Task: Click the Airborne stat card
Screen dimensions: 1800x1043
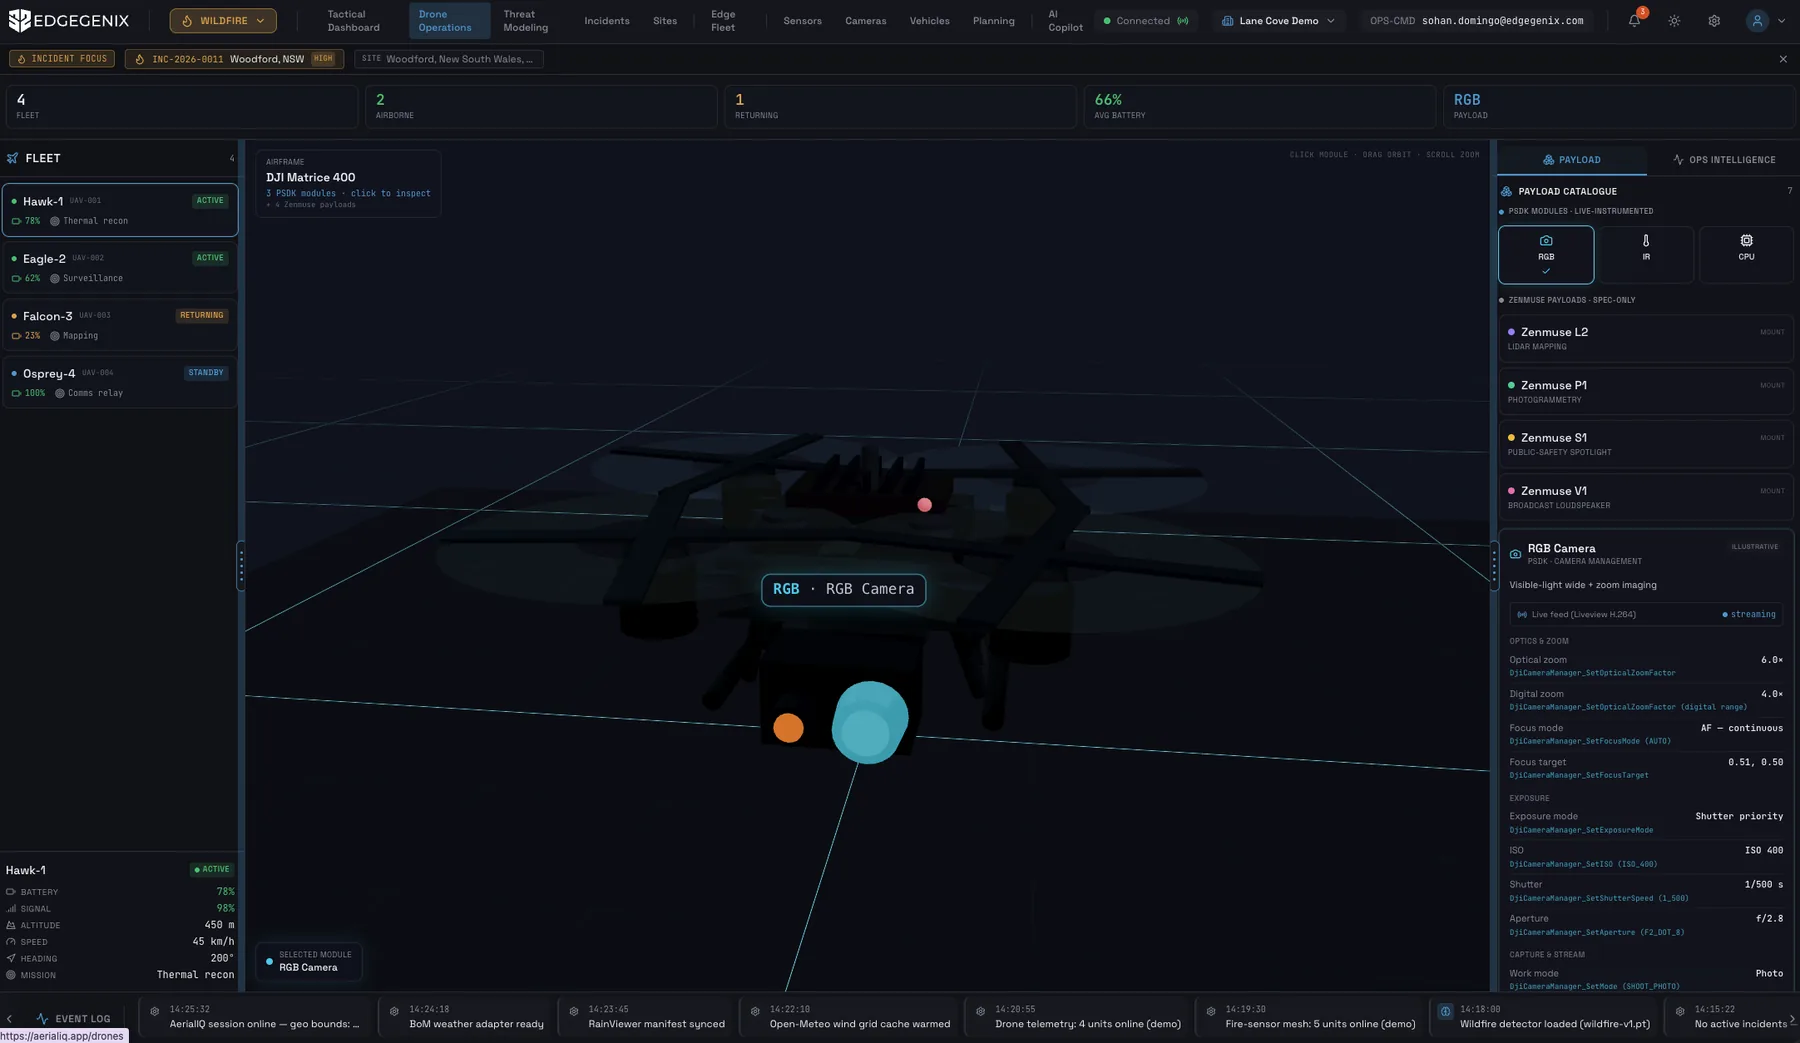Action: (541, 106)
